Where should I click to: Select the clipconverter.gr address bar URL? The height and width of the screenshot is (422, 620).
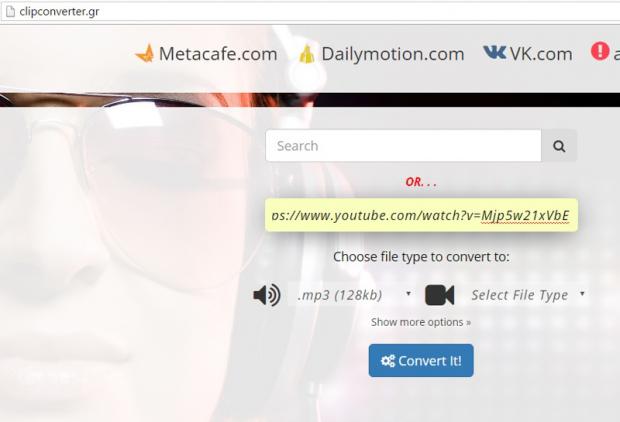point(59,12)
